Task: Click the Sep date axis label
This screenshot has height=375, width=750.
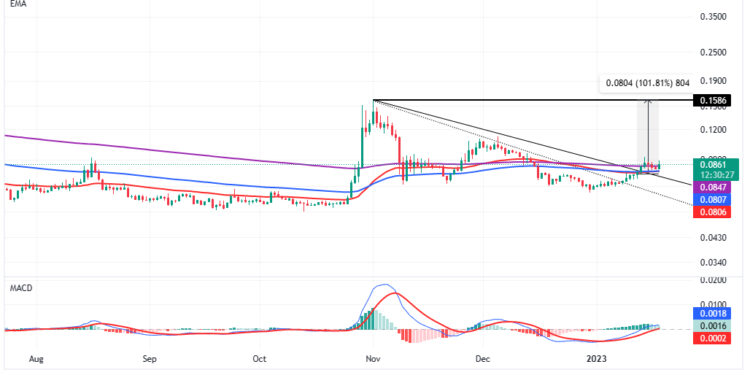Action: (150, 359)
